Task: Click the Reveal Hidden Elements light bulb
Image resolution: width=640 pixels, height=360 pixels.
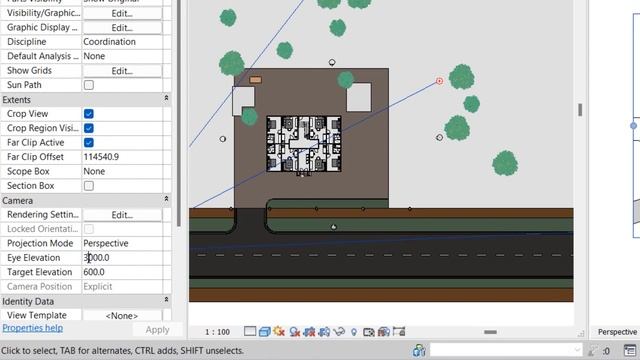Action: click(x=354, y=332)
